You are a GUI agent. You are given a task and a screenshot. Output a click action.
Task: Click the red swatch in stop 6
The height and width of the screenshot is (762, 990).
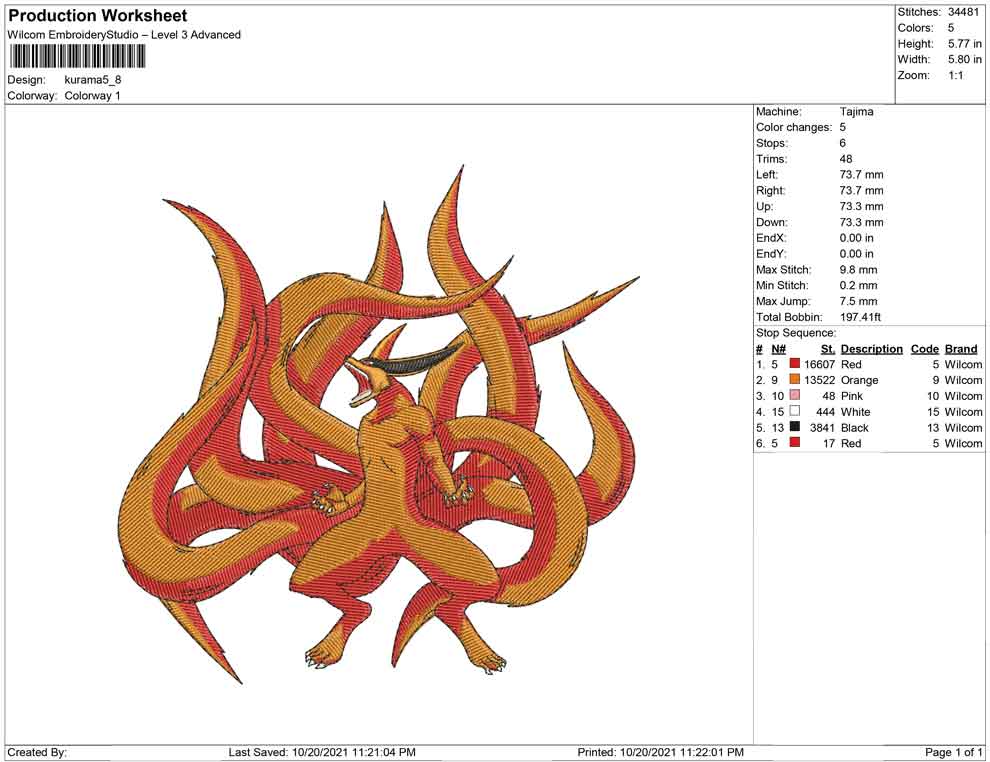tap(795, 443)
